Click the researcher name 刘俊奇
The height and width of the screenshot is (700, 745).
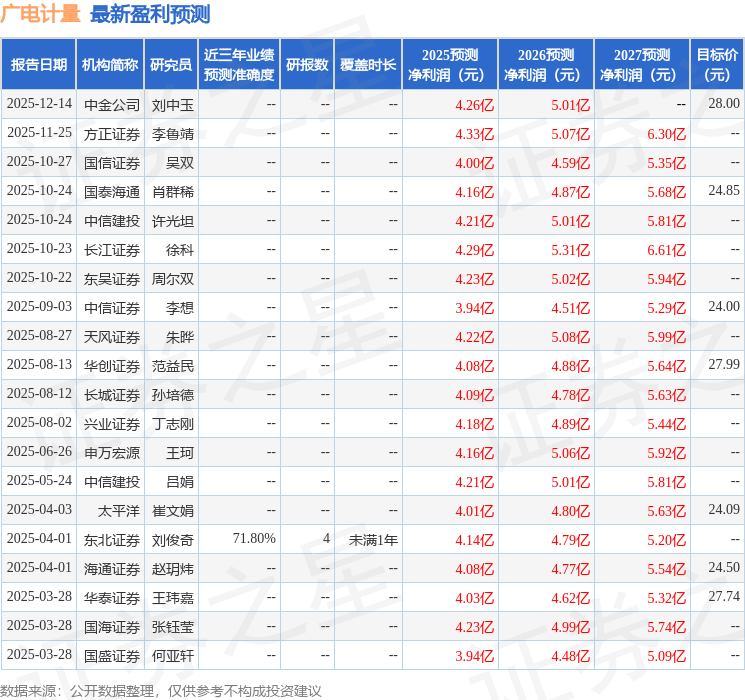point(173,540)
